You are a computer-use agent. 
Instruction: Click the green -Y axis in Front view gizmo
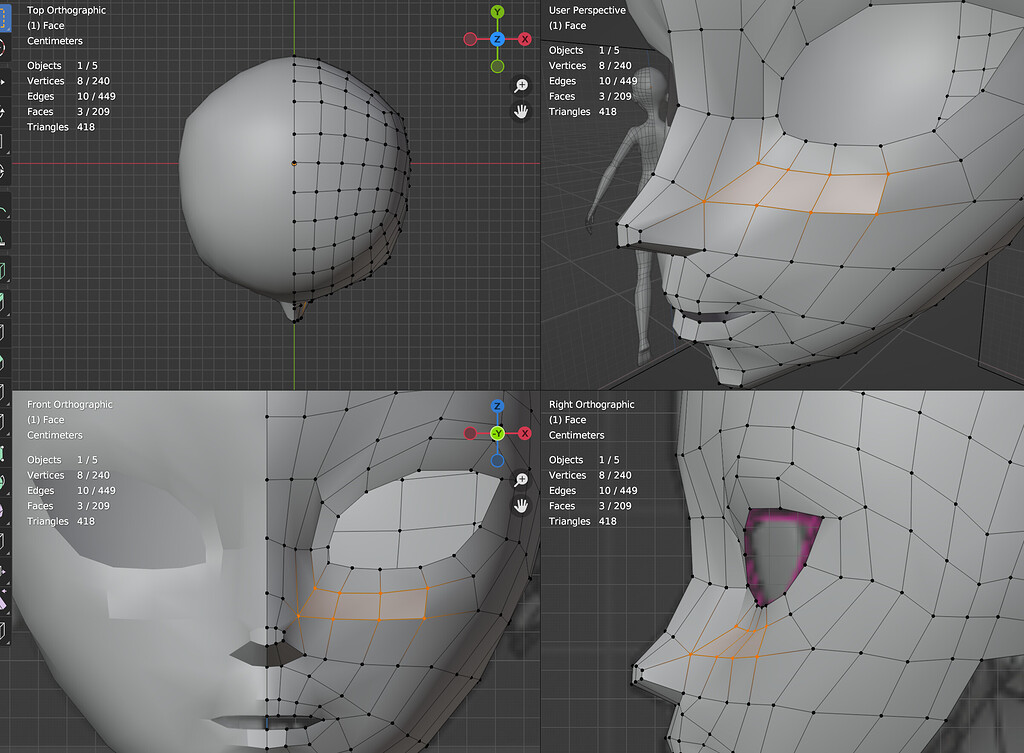(x=497, y=434)
